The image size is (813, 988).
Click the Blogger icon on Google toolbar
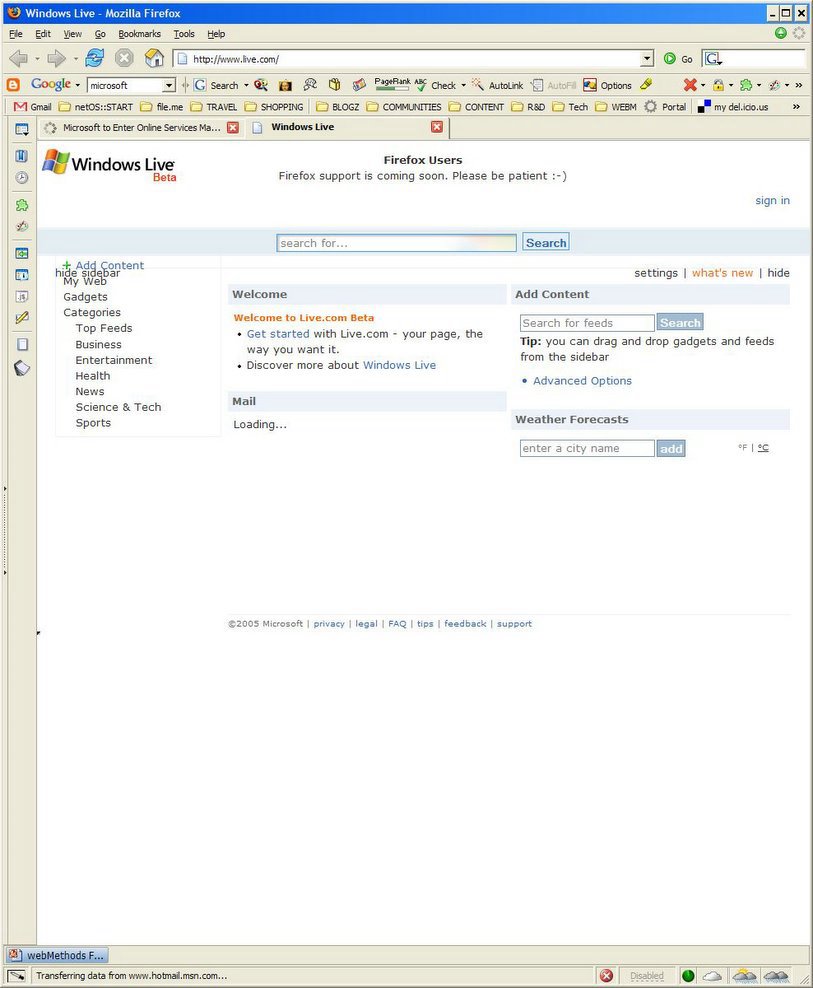13,84
